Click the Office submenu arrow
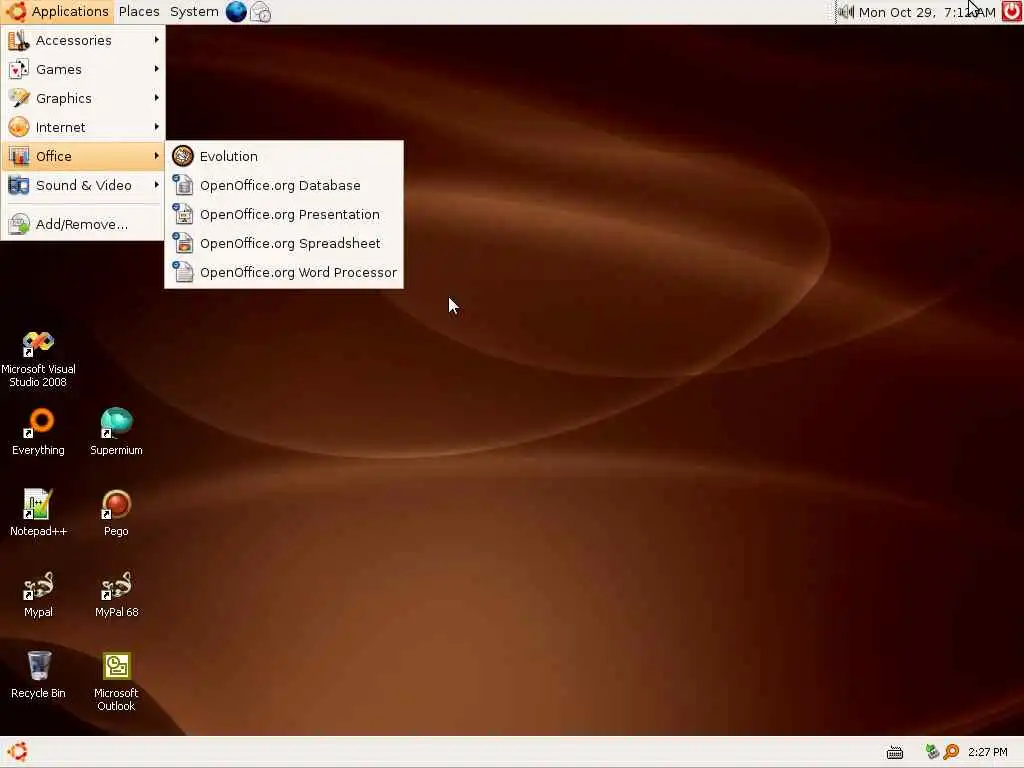1024x768 pixels. pos(157,155)
